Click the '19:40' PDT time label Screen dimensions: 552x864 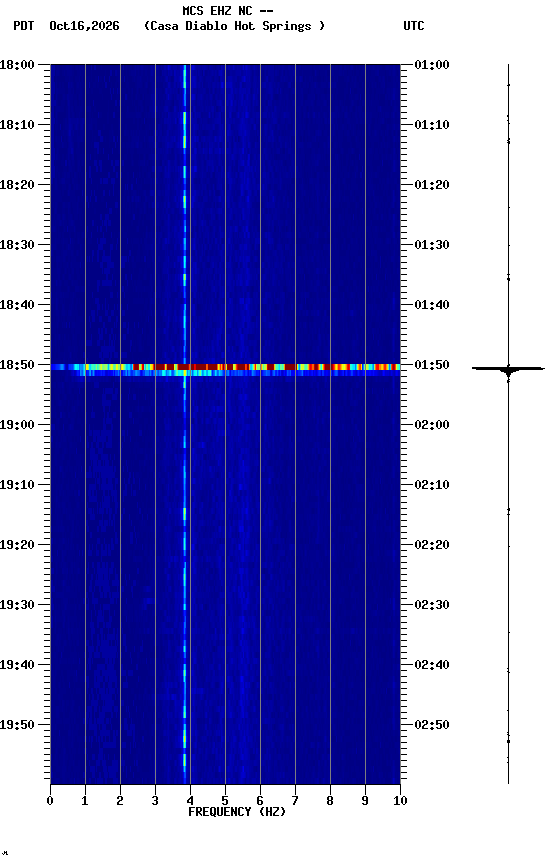(17, 665)
